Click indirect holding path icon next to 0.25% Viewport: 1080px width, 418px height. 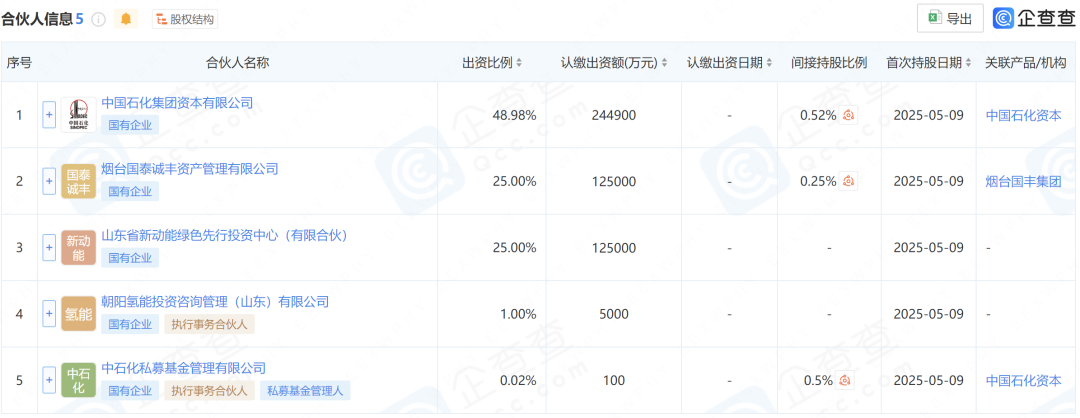848,181
